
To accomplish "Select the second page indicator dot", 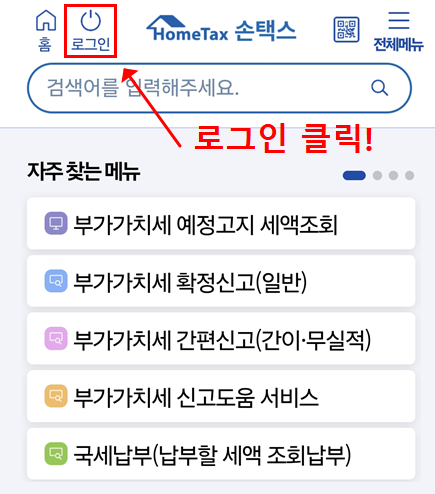I will [x=377, y=175].
